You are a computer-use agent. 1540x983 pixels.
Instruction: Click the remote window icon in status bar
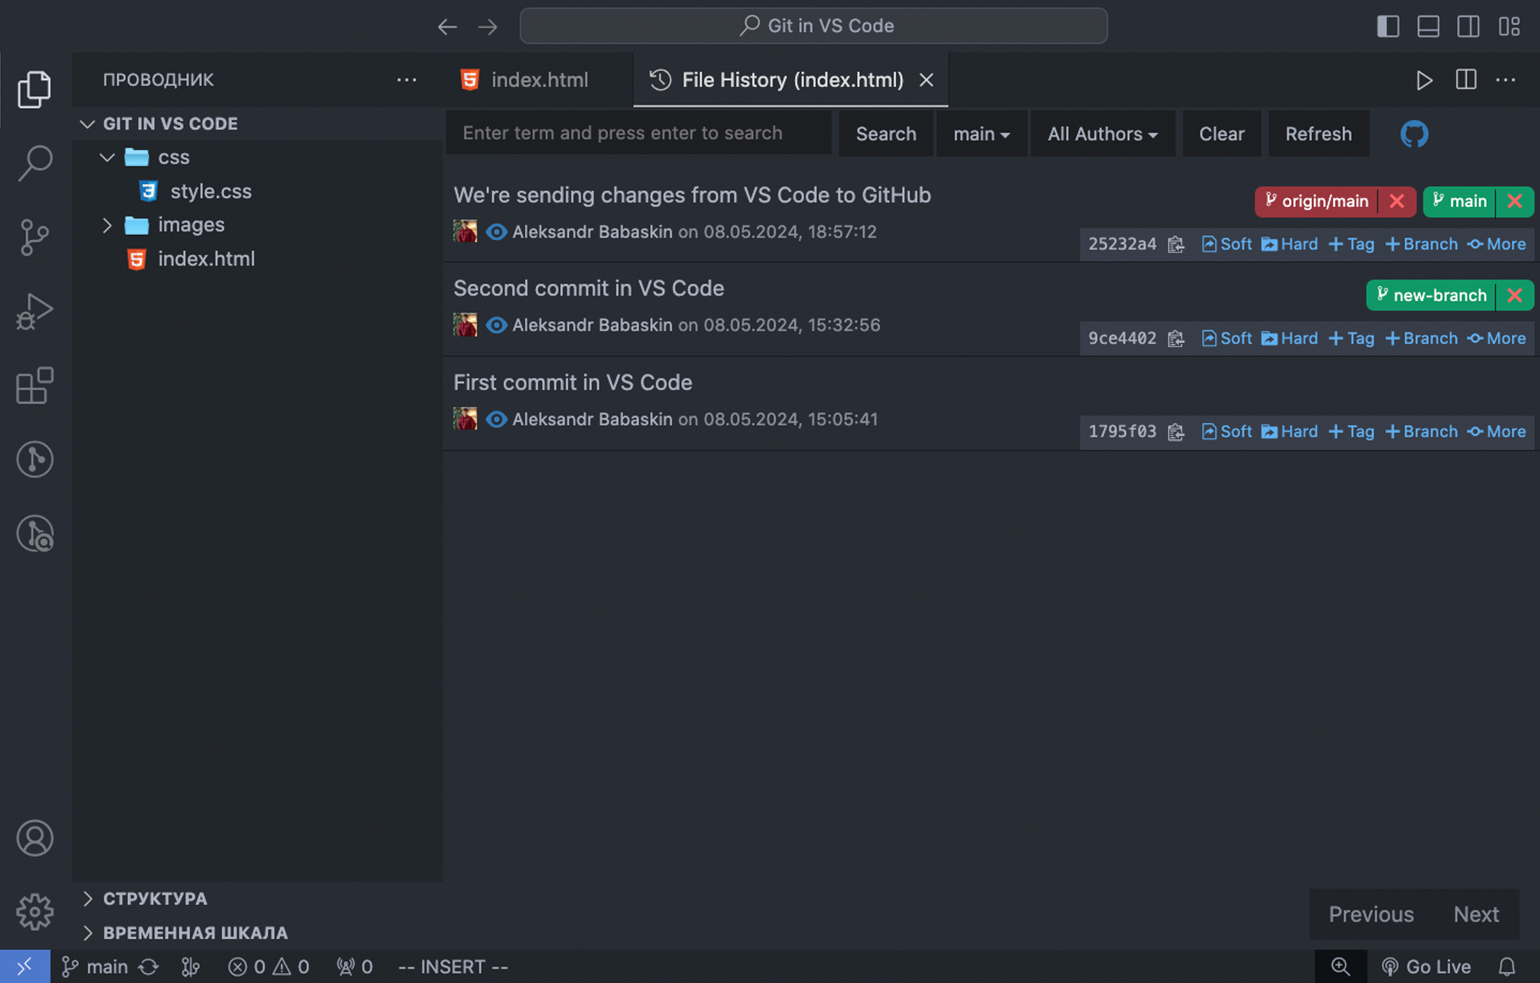pyautogui.click(x=25, y=966)
